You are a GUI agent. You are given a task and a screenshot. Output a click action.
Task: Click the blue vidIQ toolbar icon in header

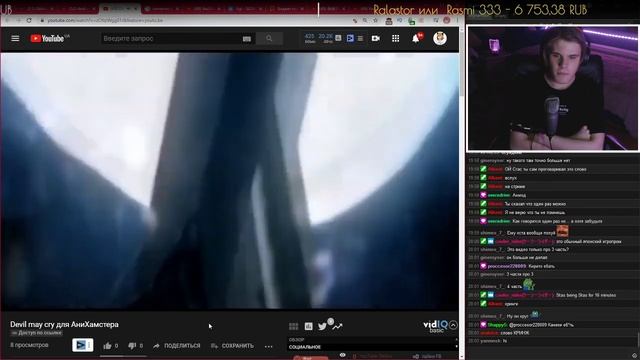click(350, 38)
